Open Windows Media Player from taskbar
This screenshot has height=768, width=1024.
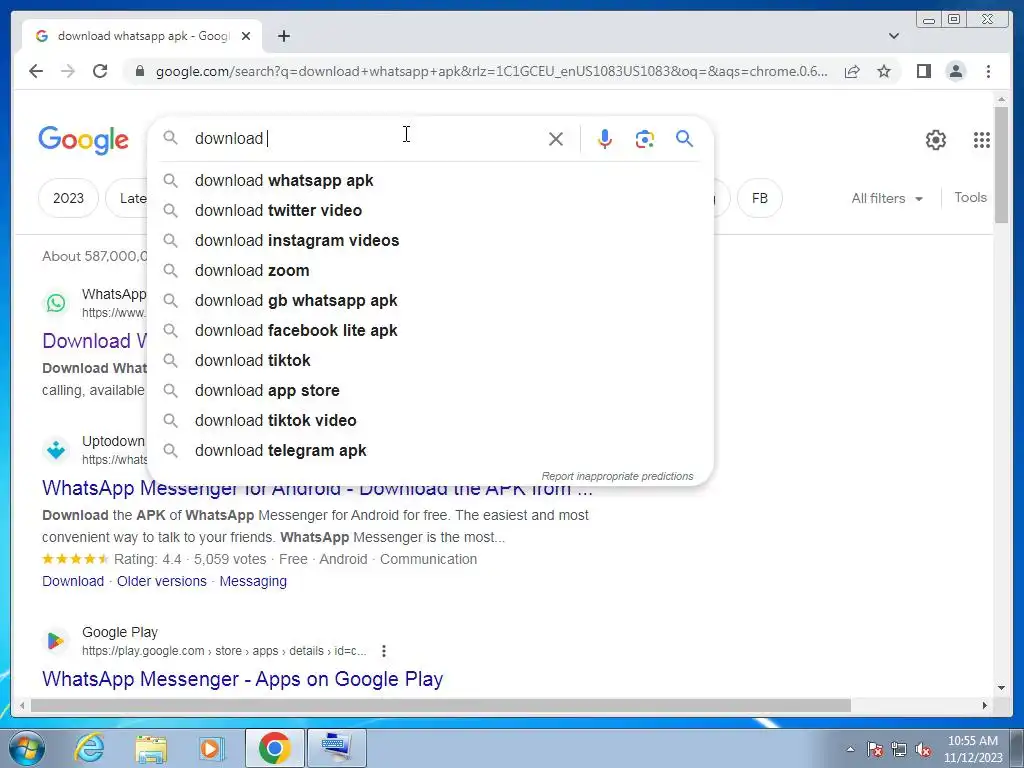pos(211,748)
